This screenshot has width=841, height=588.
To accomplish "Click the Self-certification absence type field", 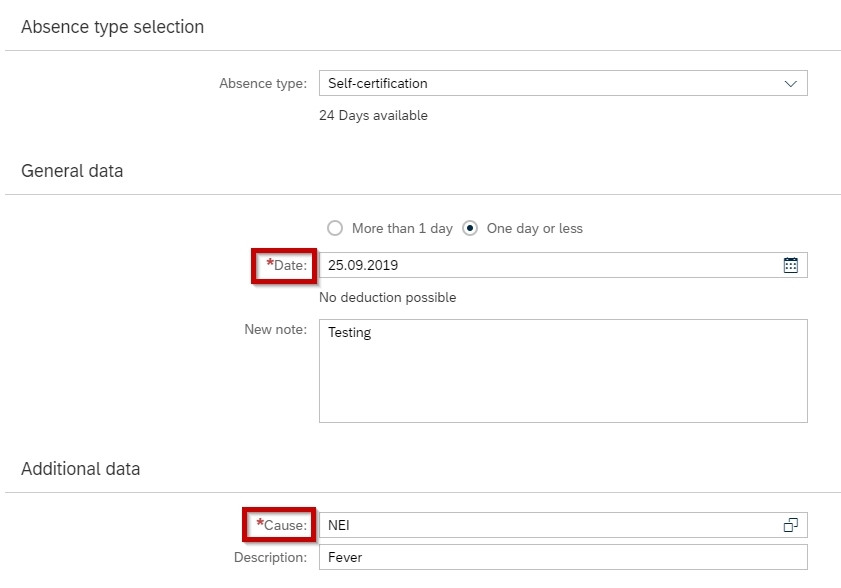I will coord(563,83).
